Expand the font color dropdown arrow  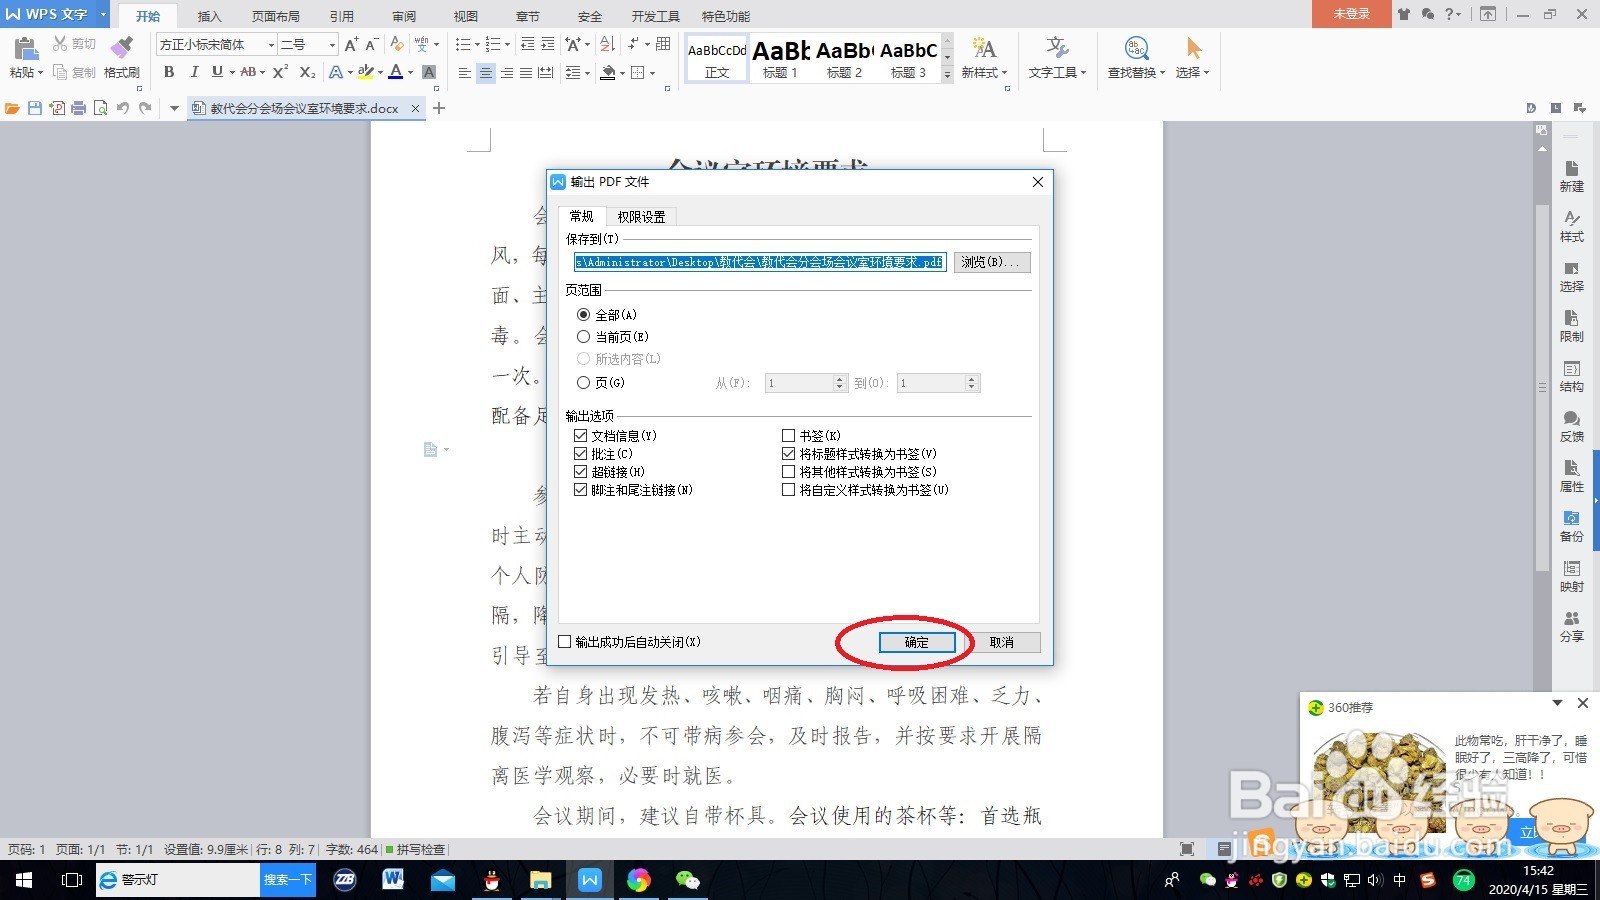coord(410,72)
